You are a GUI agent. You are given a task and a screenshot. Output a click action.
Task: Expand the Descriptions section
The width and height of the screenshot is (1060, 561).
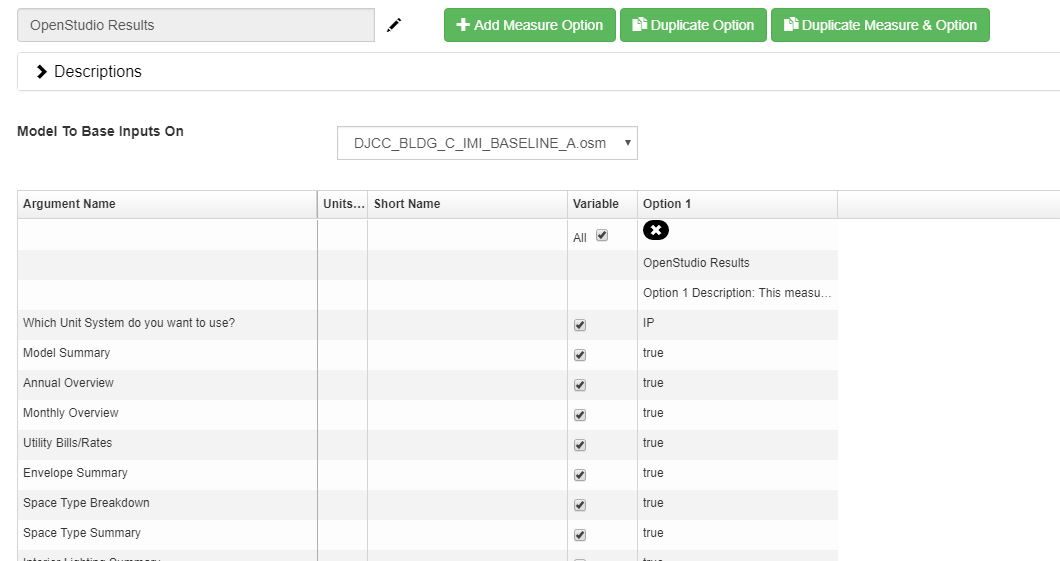pos(89,72)
